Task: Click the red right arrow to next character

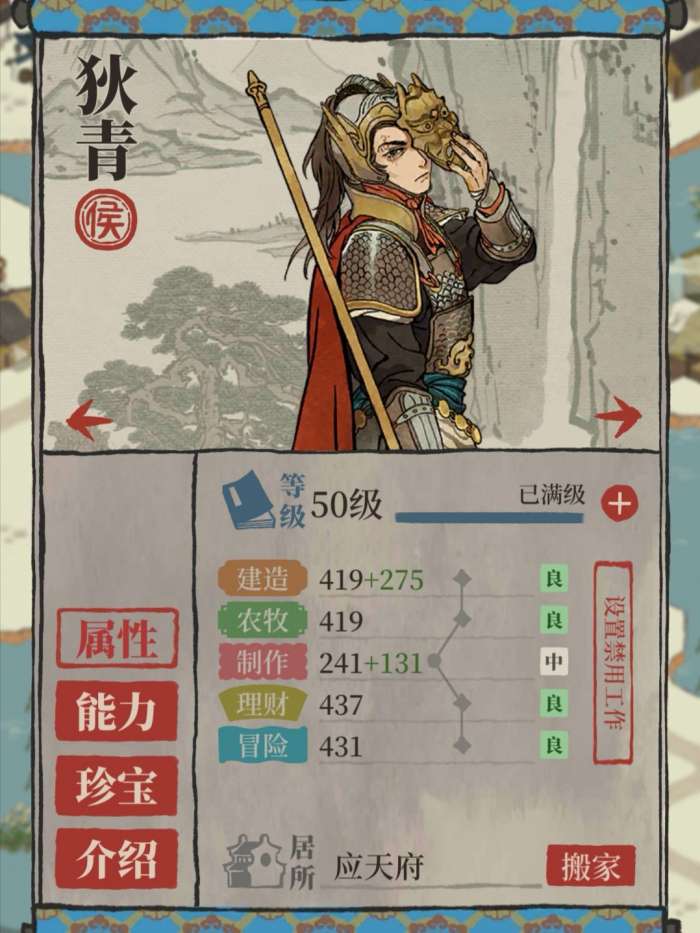Action: (618, 417)
